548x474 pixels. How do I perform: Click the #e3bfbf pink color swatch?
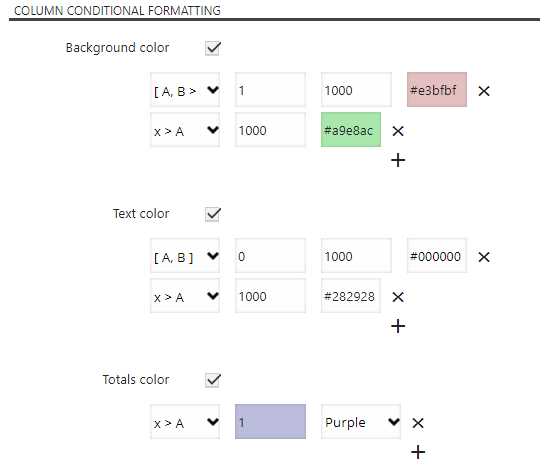click(437, 89)
